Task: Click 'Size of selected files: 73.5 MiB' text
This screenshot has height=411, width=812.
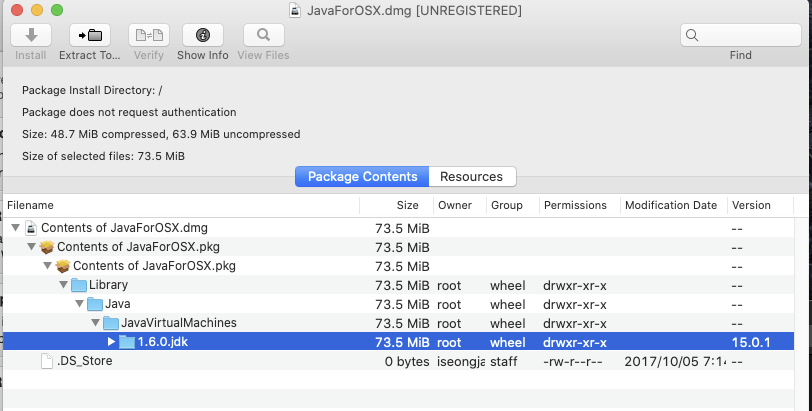Action: click(103, 156)
